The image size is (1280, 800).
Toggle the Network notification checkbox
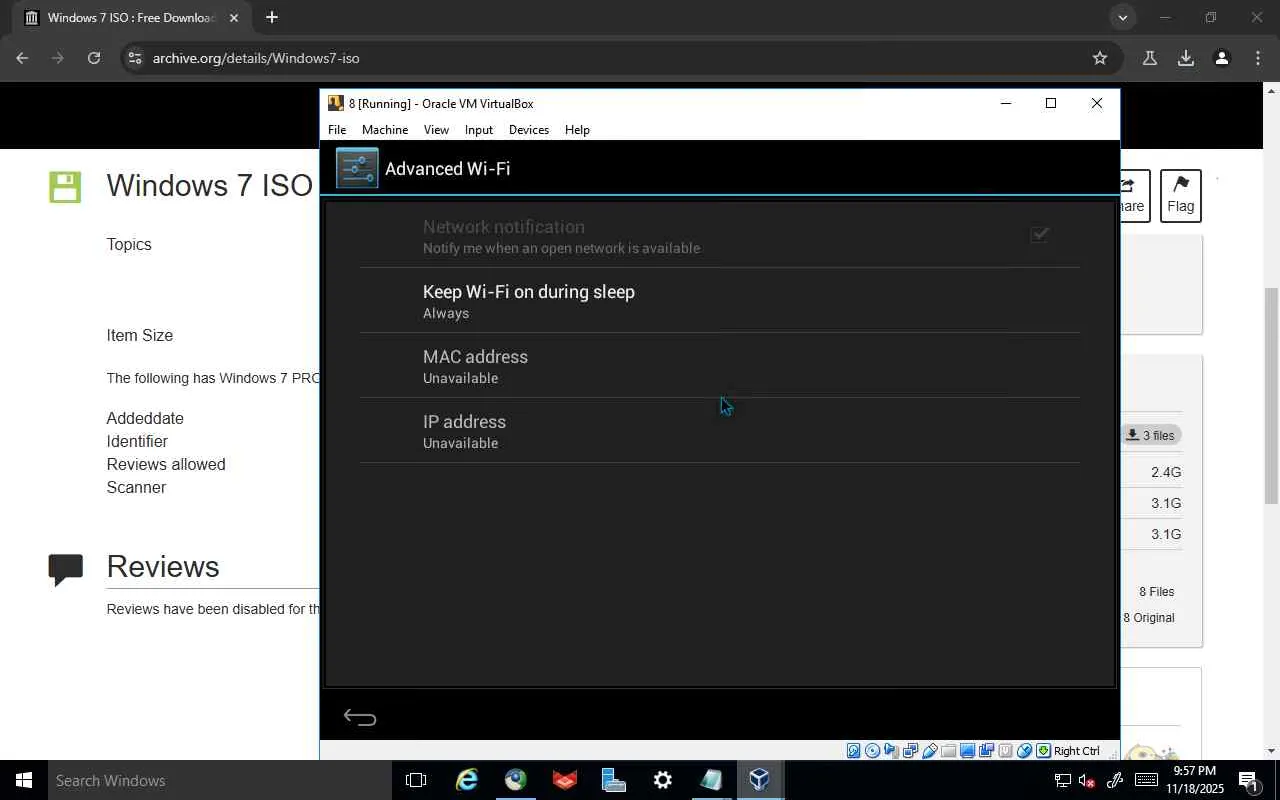(x=1040, y=234)
